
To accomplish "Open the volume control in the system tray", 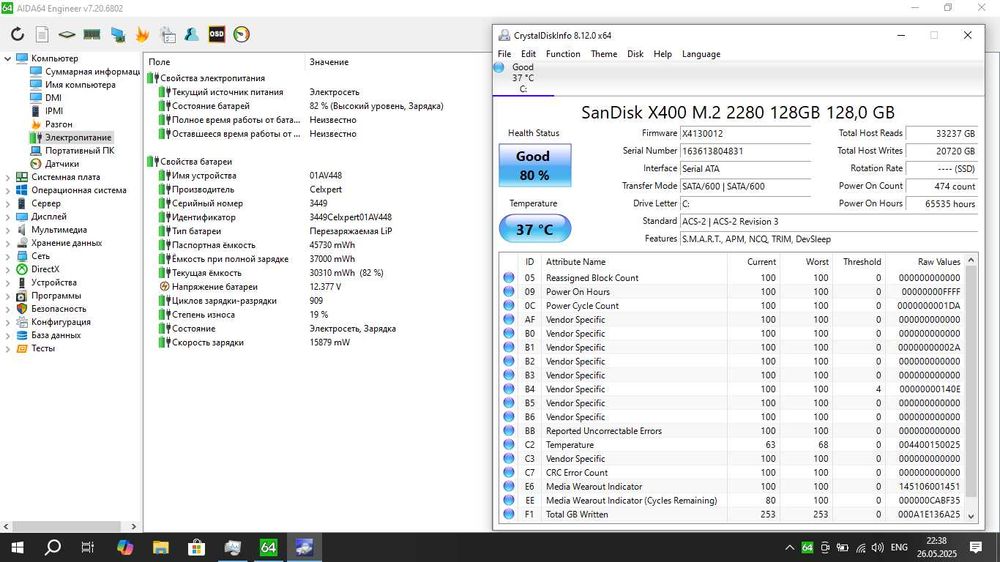I will click(x=878, y=547).
